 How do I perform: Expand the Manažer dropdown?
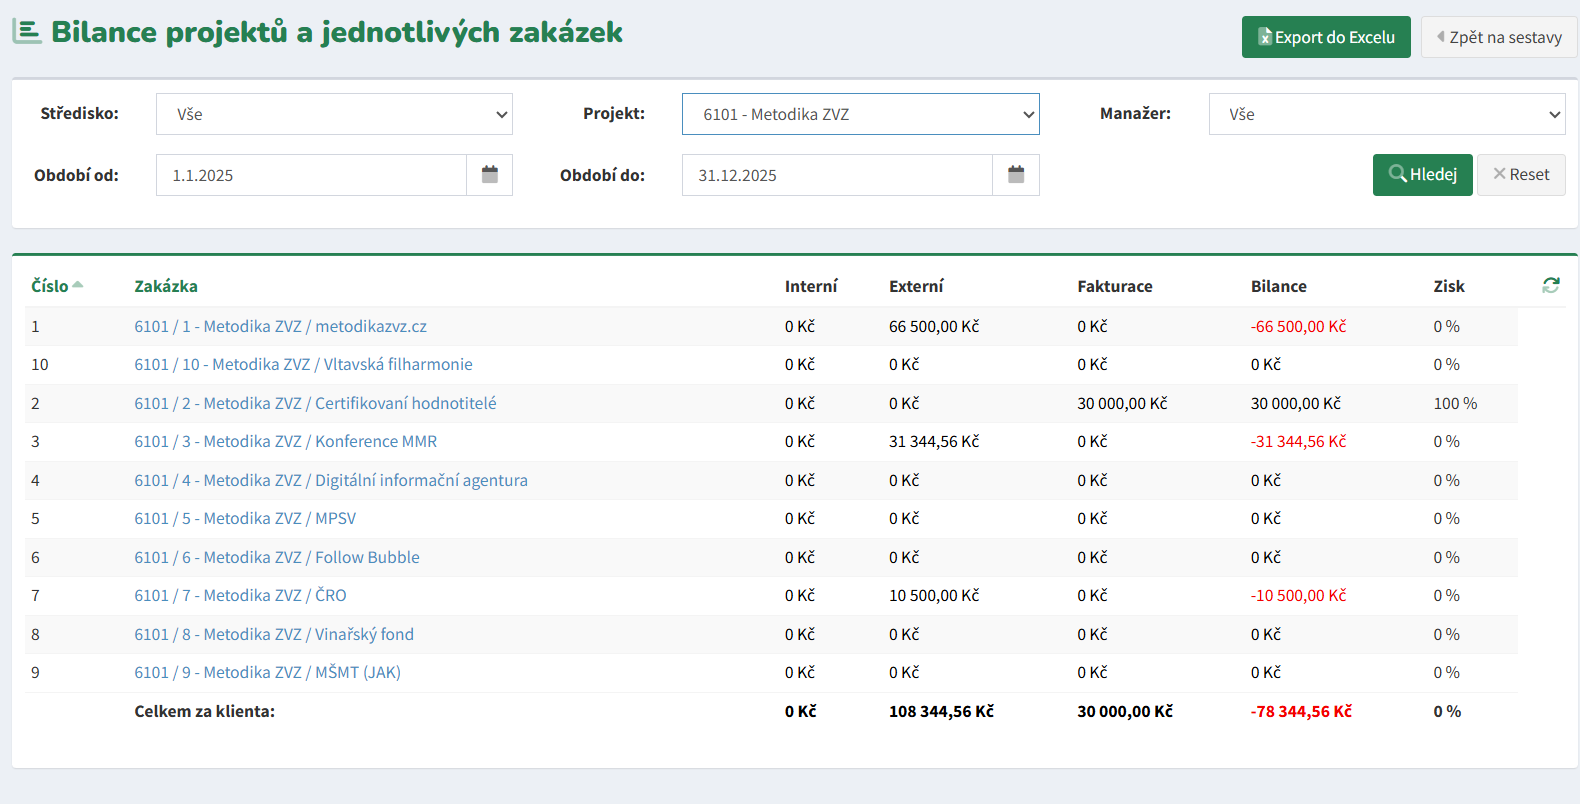[x=1386, y=114]
